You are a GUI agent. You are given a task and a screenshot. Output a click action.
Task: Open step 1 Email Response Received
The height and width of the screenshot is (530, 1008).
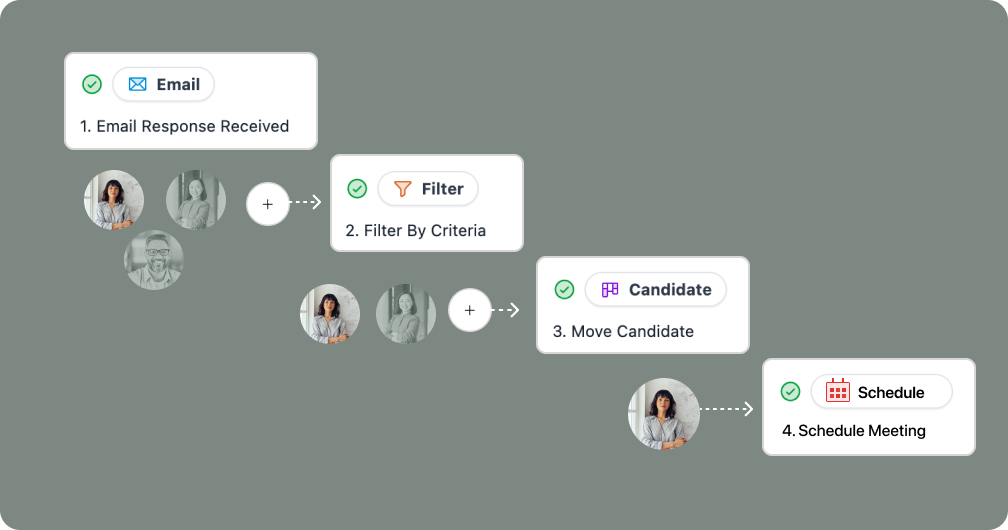(x=184, y=126)
